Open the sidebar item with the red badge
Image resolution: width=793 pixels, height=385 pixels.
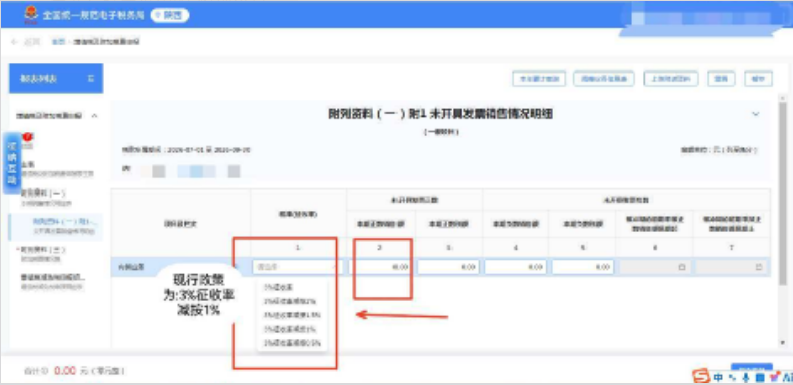[x=27, y=142]
